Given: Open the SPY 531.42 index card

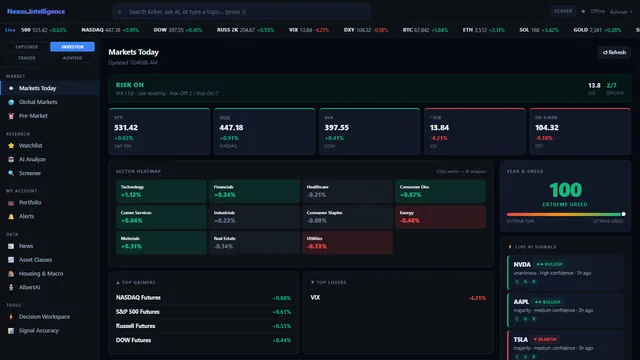Looking at the screenshot, I should [x=159, y=131].
